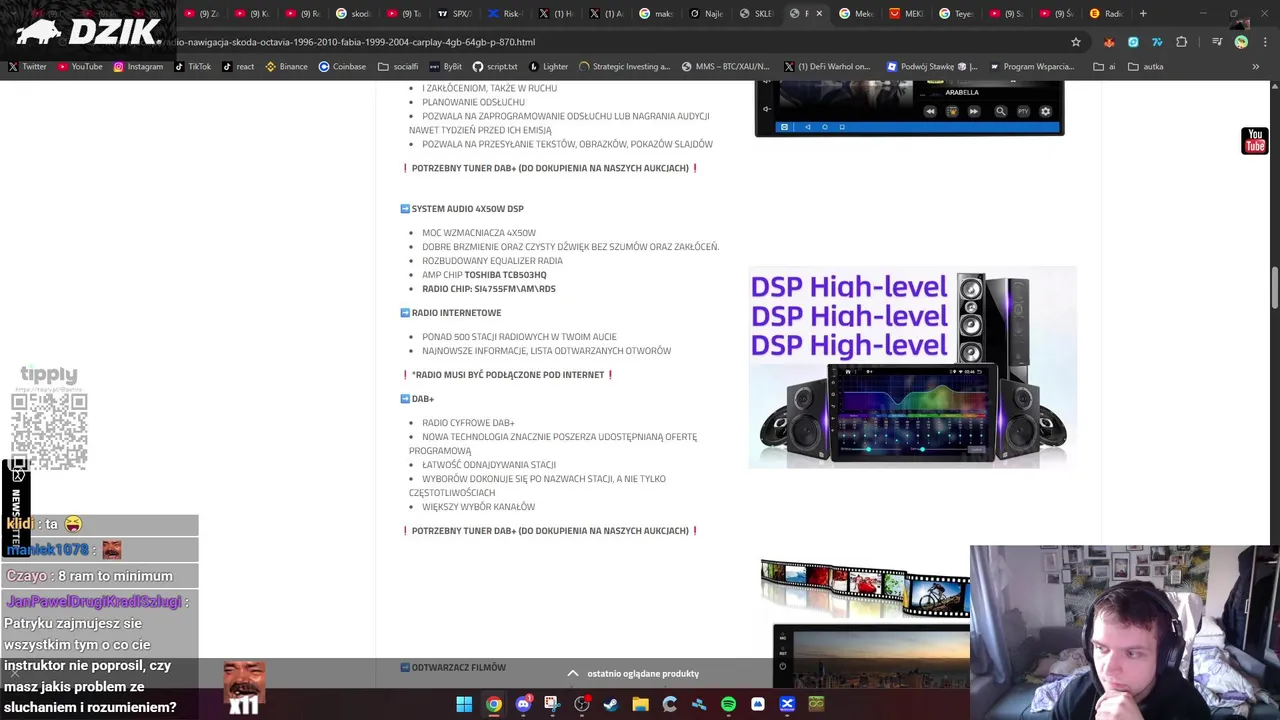This screenshot has width=1280, height=720.
Task: Open the DeFi Warhol bookmark
Action: click(827, 66)
